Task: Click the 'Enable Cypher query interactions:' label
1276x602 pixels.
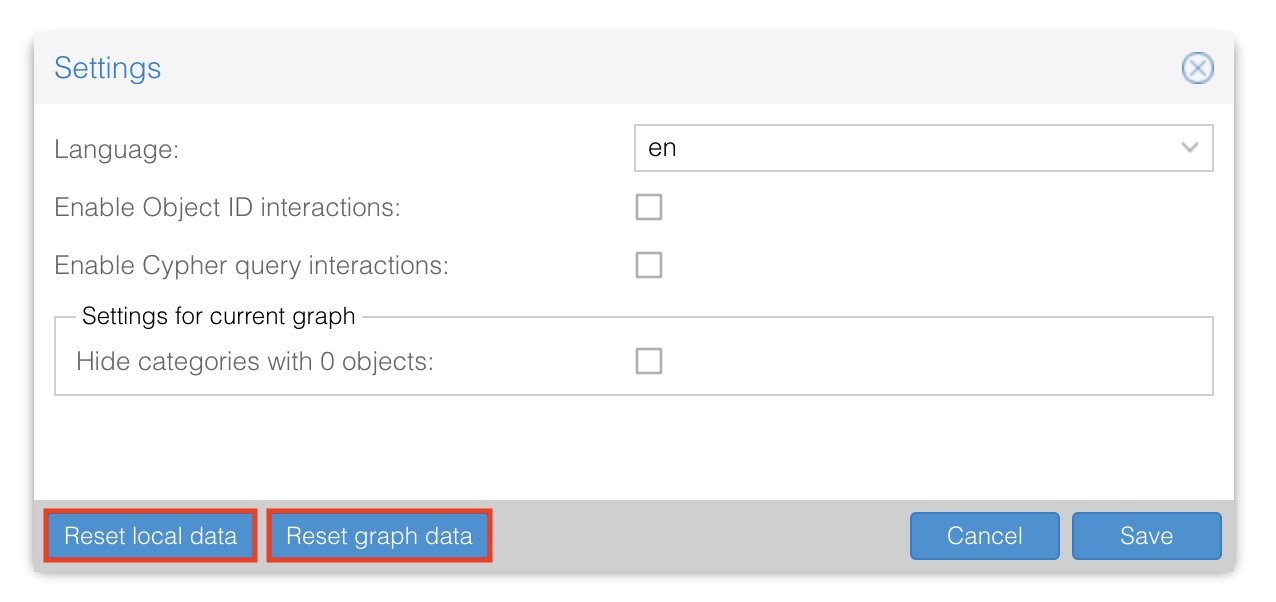Action: tap(251, 265)
